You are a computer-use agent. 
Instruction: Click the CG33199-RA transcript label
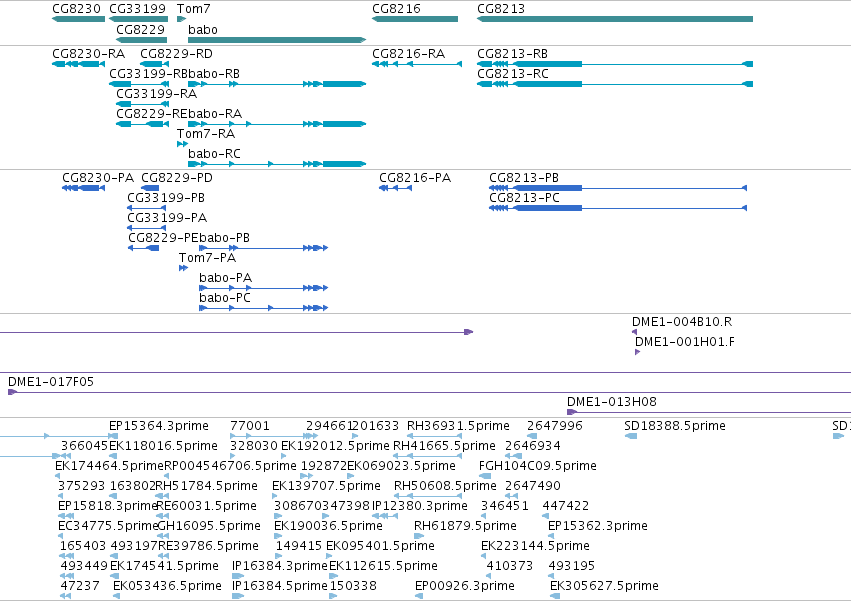coord(157,94)
